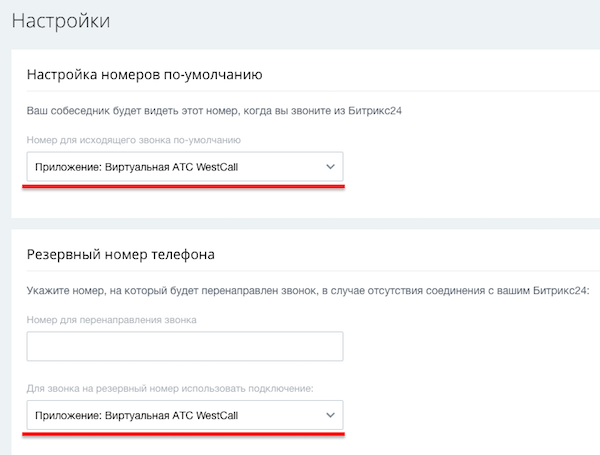This screenshot has height=455, width=600.
Task: Click the description text starting "Ваш собеседник будет видеть"
Action: 200,108
